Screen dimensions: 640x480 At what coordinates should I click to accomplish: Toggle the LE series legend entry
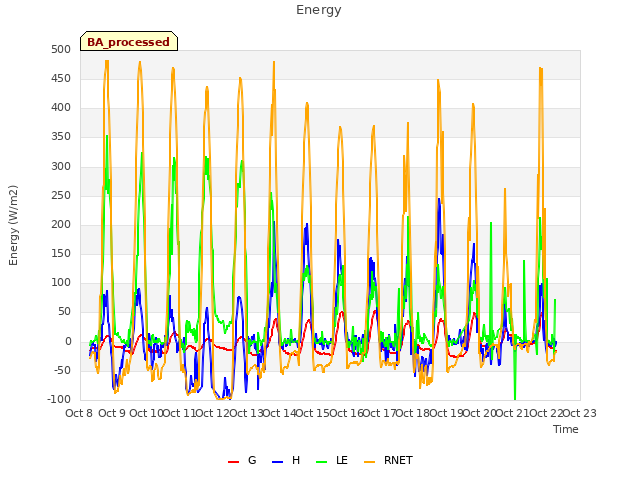coord(332,460)
